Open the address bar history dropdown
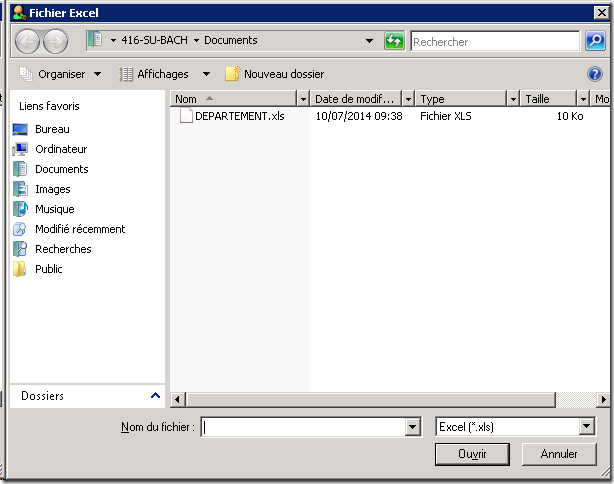Screen dimensions: 614x484 (370, 41)
